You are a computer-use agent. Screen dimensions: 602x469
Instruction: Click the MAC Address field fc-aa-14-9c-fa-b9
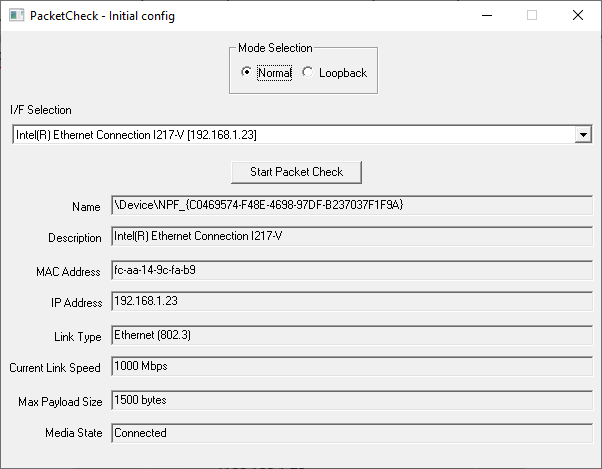coord(352,270)
